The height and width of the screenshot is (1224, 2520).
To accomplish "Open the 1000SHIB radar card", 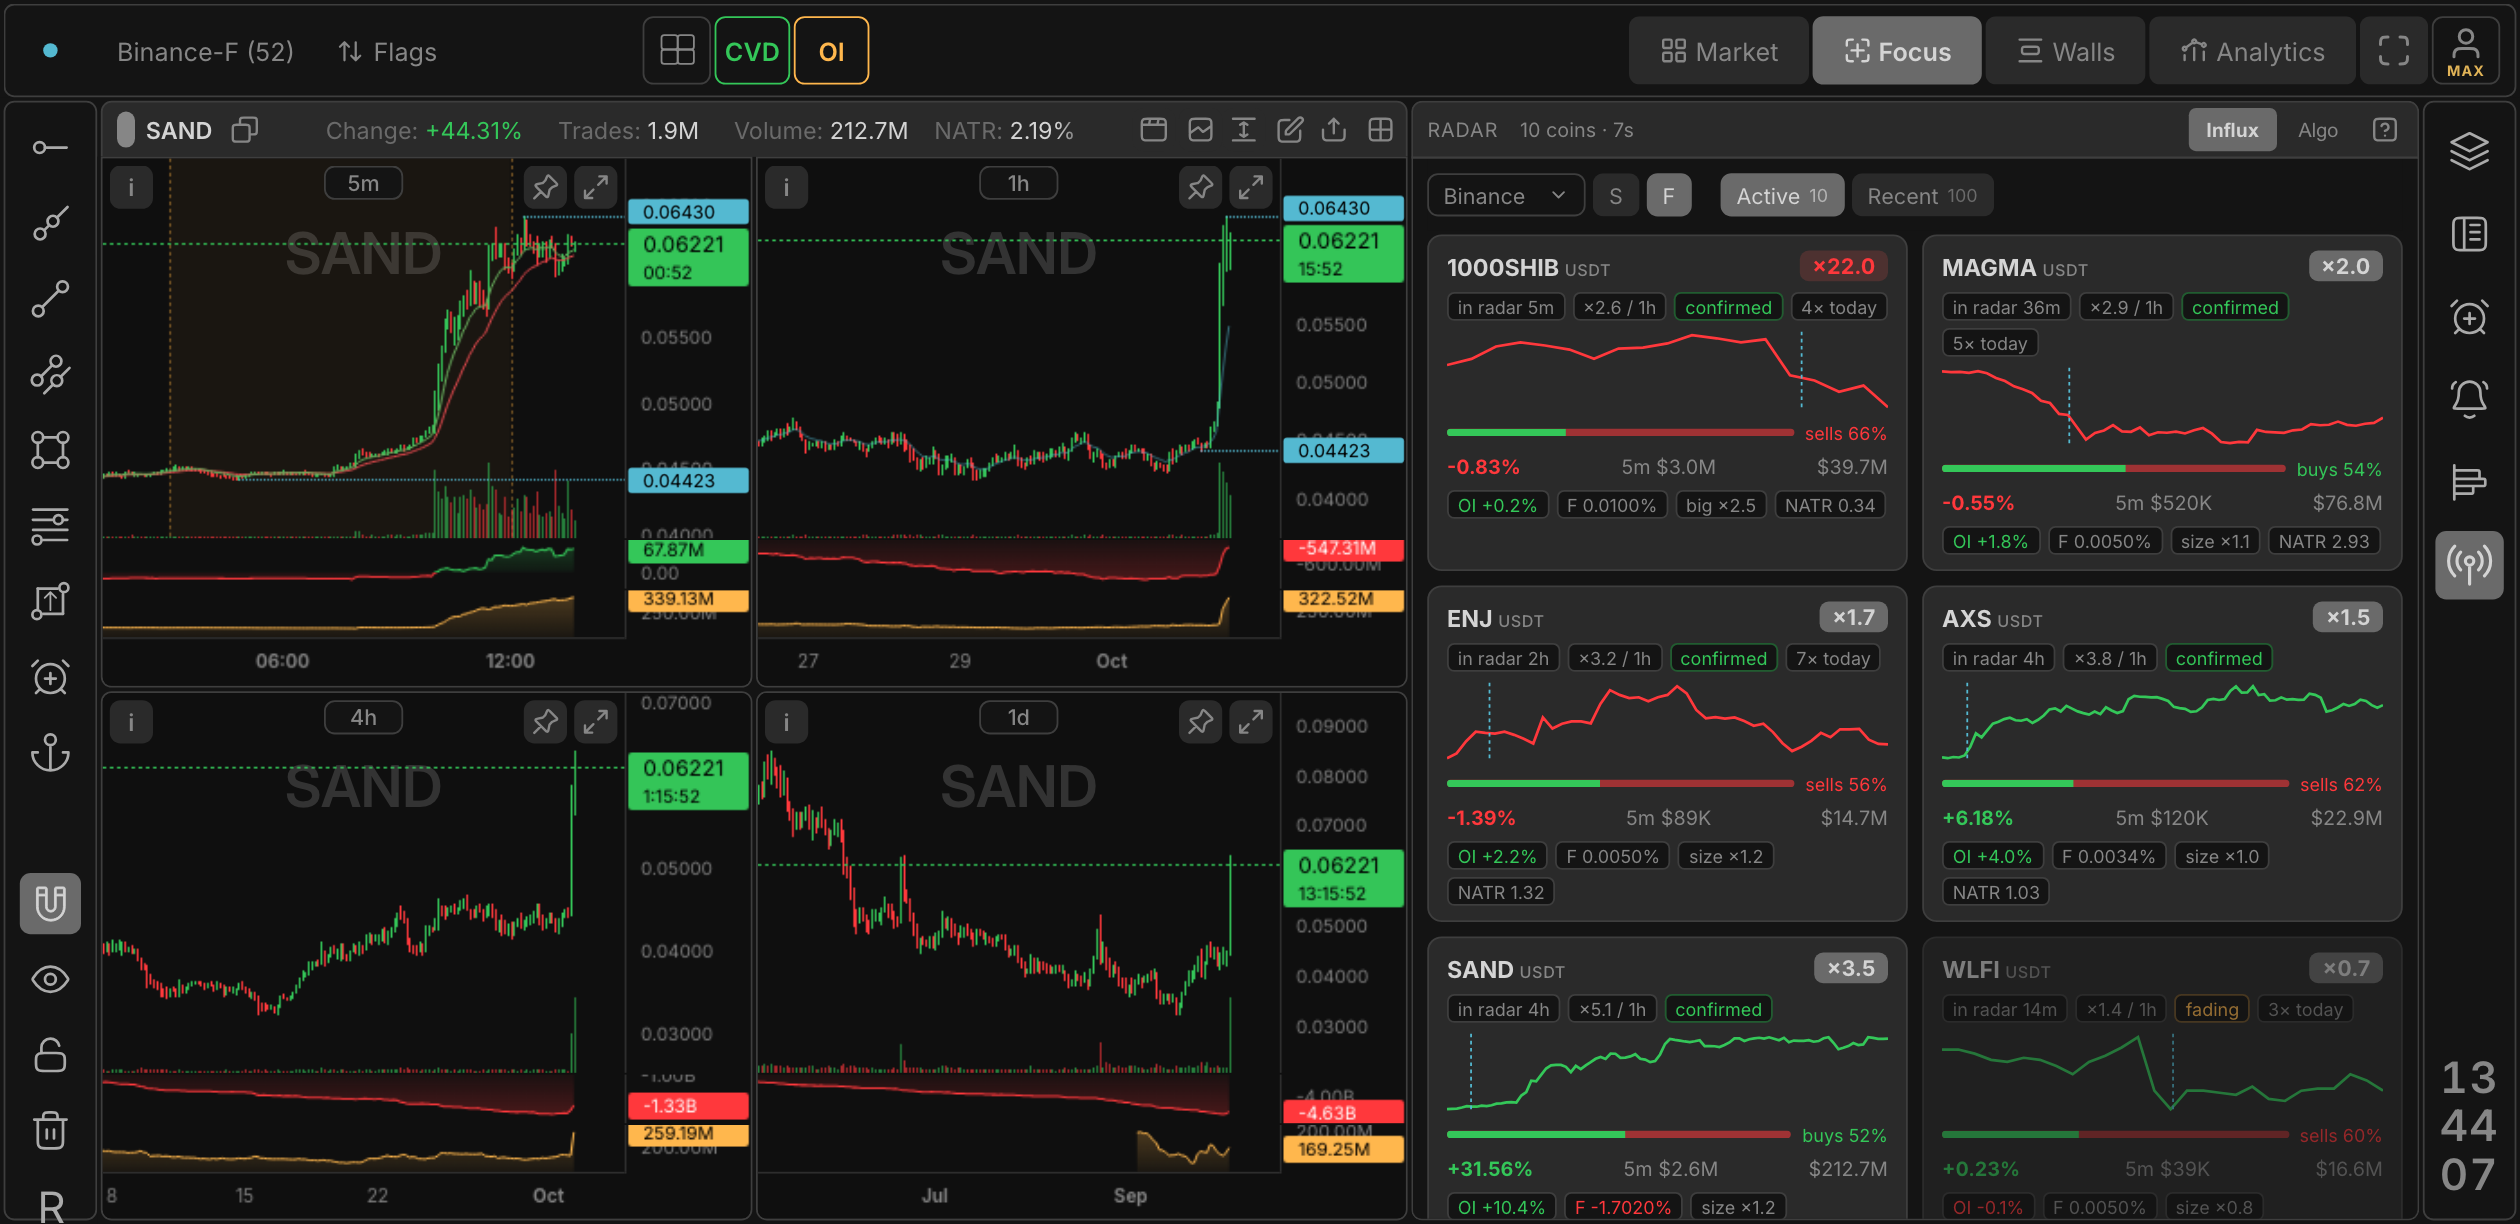I will [x=1666, y=402].
